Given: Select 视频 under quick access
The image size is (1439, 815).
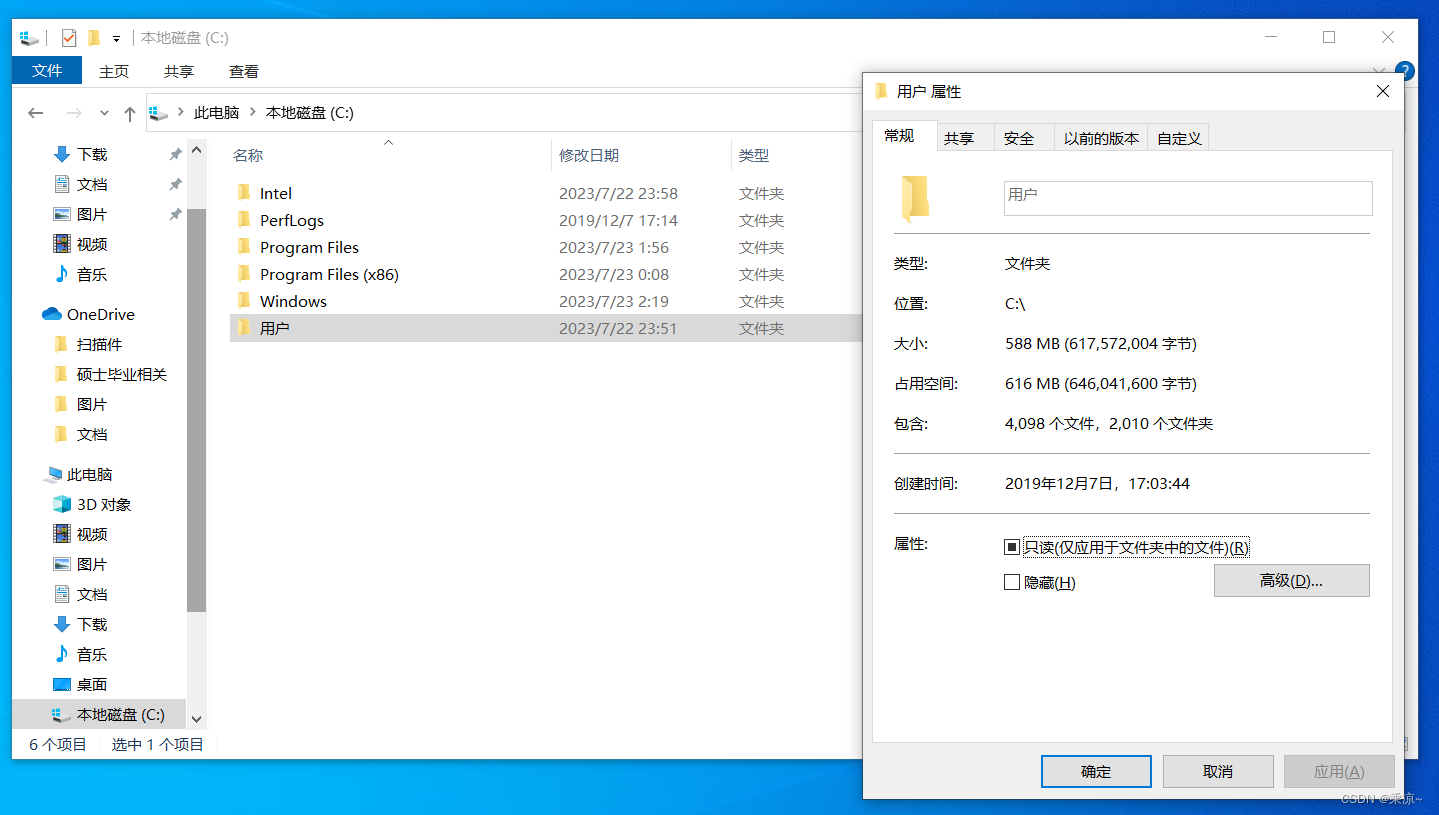Looking at the screenshot, I should (x=92, y=244).
